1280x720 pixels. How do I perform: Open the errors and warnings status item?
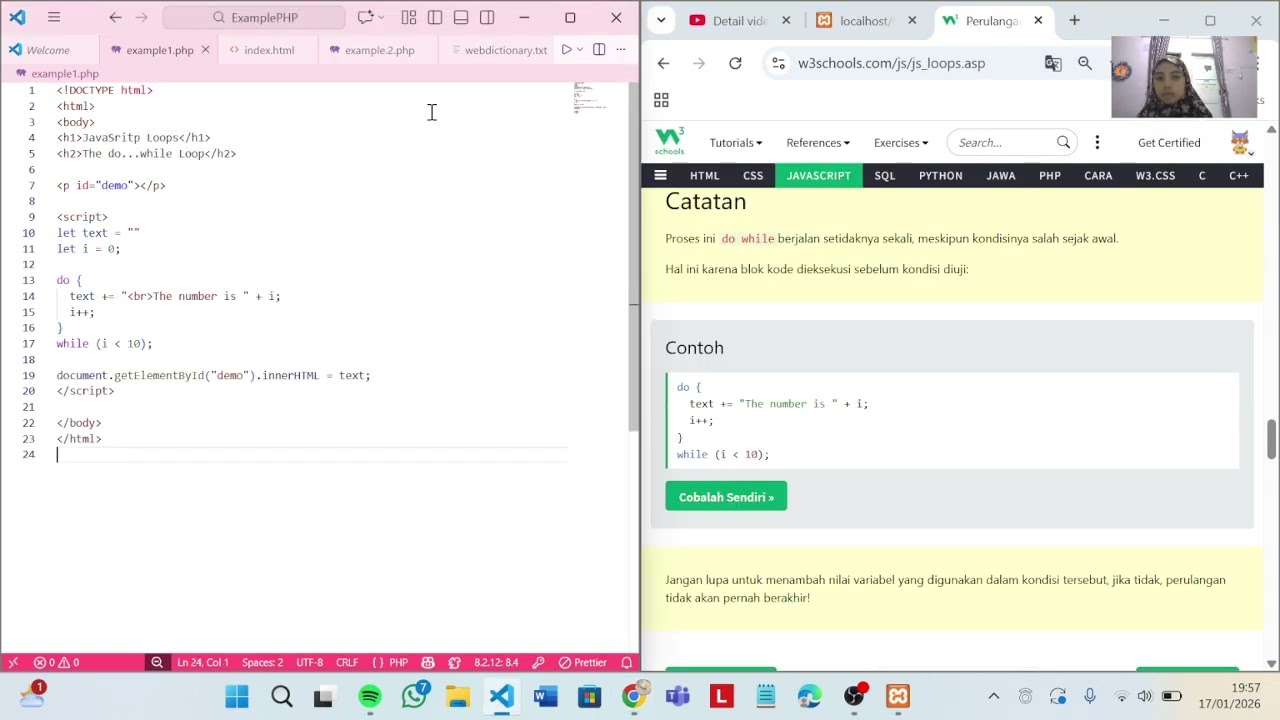[x=56, y=662]
